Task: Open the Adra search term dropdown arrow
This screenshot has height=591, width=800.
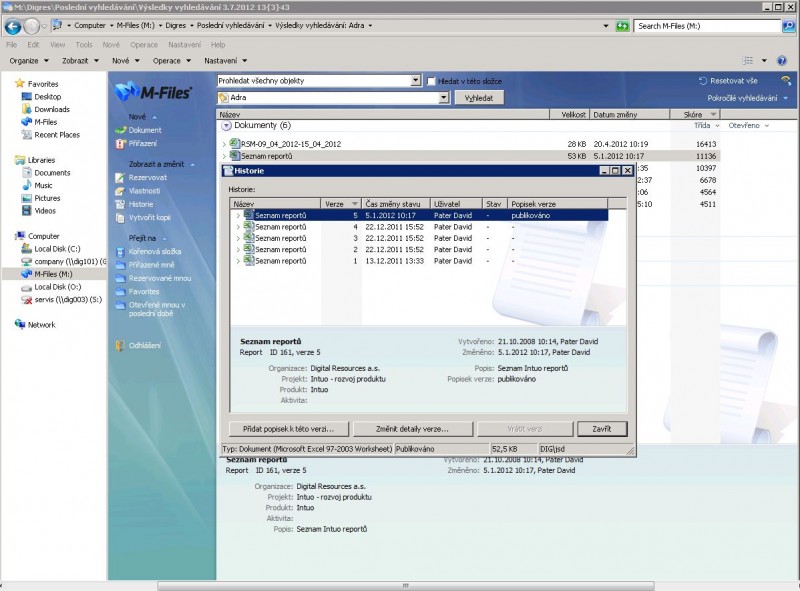Action: tap(443, 98)
